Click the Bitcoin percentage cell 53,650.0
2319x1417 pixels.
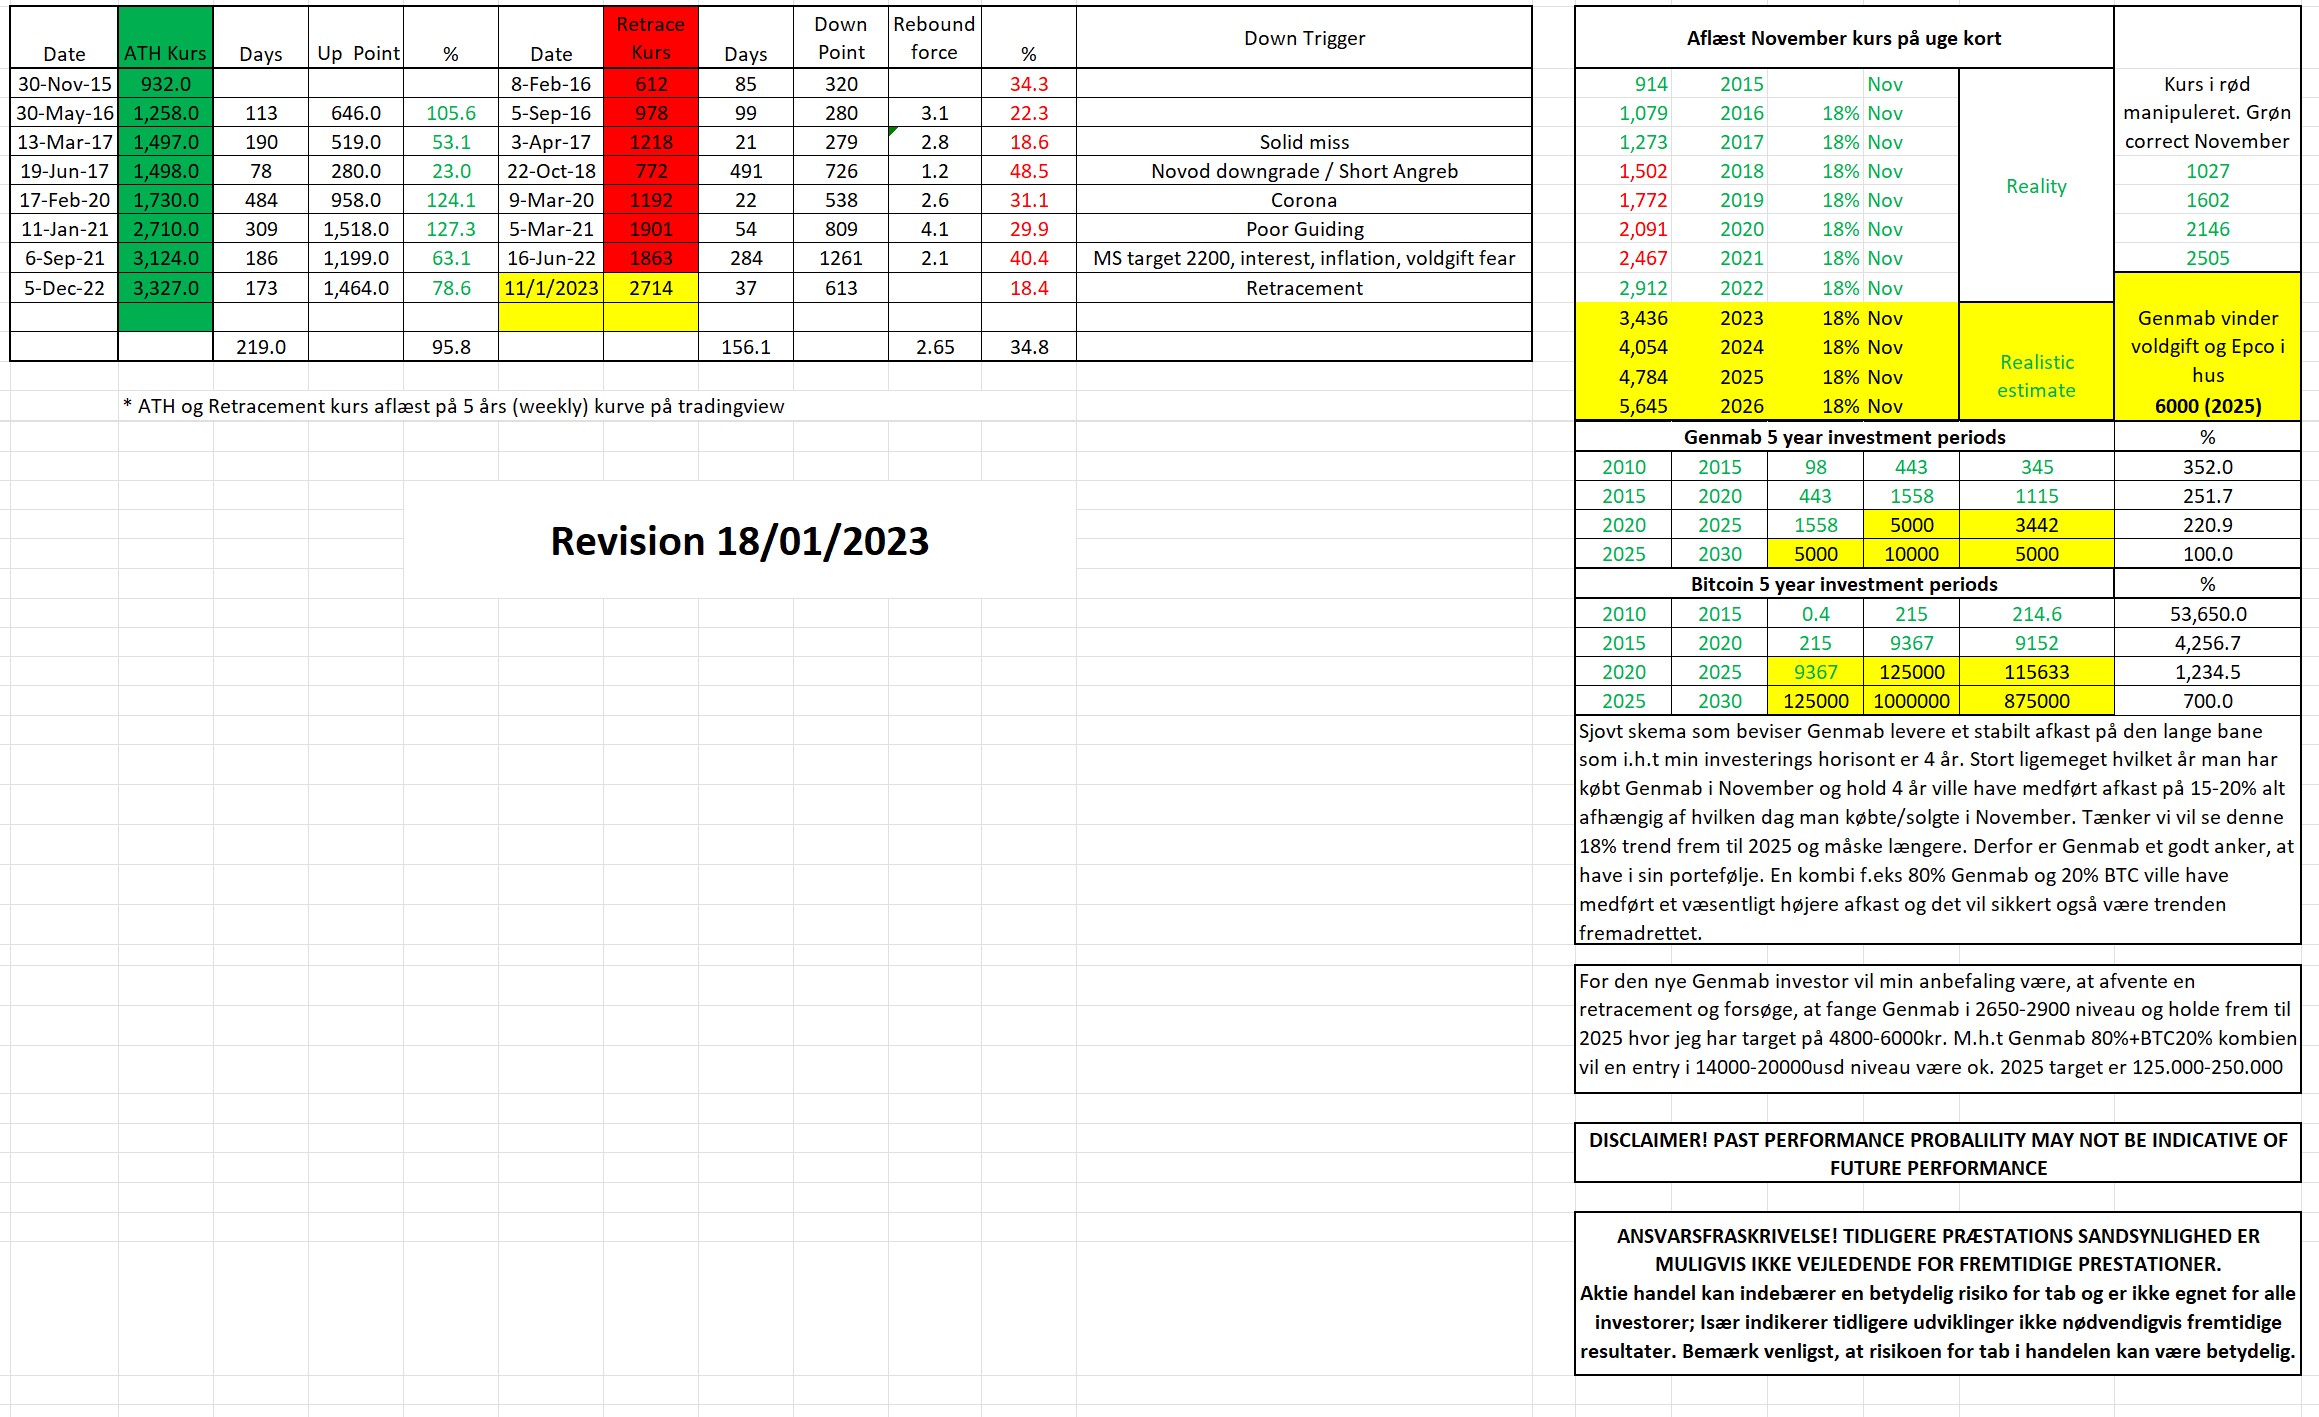coord(2208,614)
